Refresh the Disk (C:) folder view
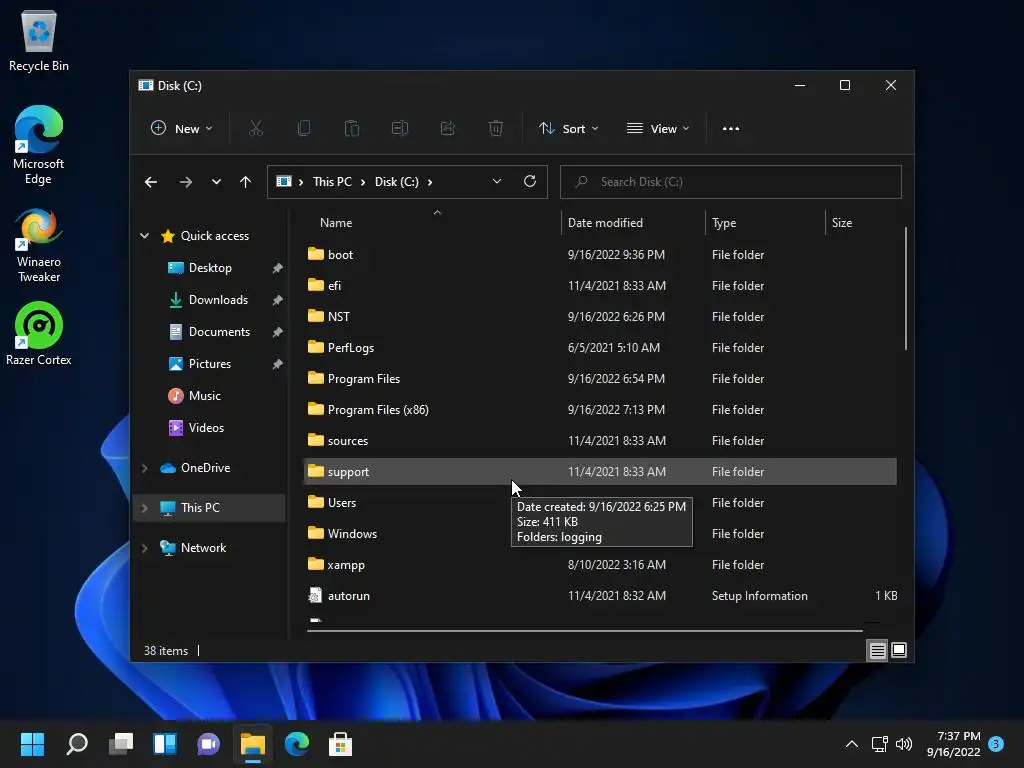The width and height of the screenshot is (1024, 768). click(530, 181)
